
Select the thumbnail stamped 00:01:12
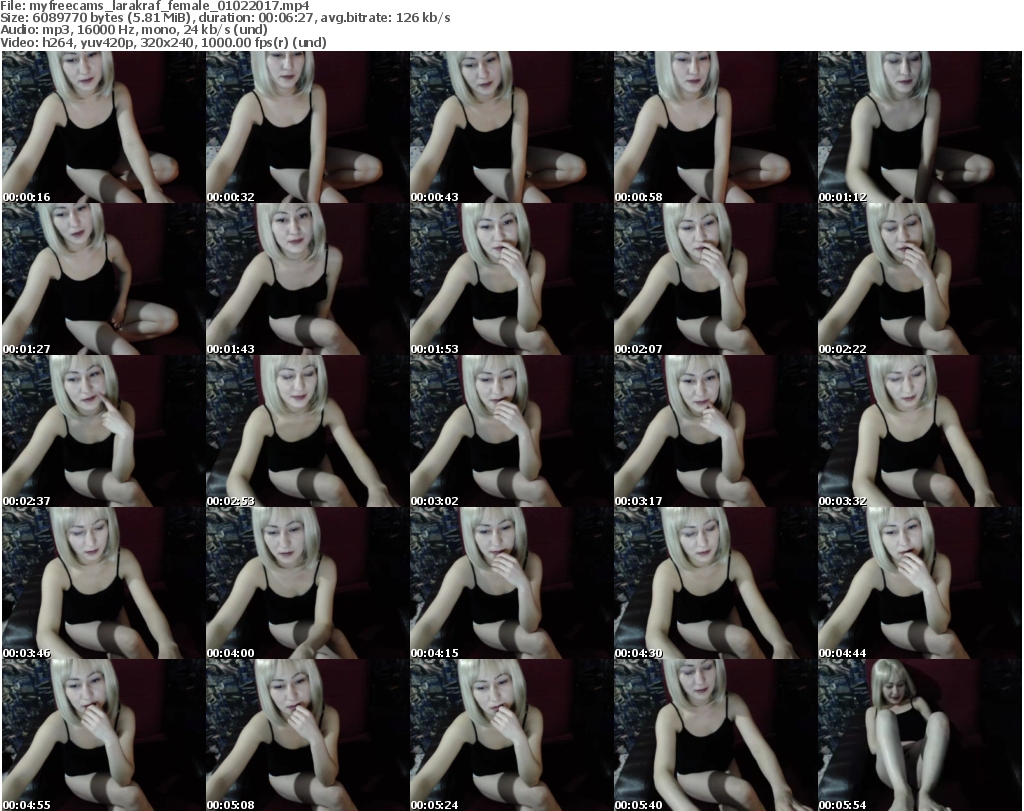pos(920,127)
